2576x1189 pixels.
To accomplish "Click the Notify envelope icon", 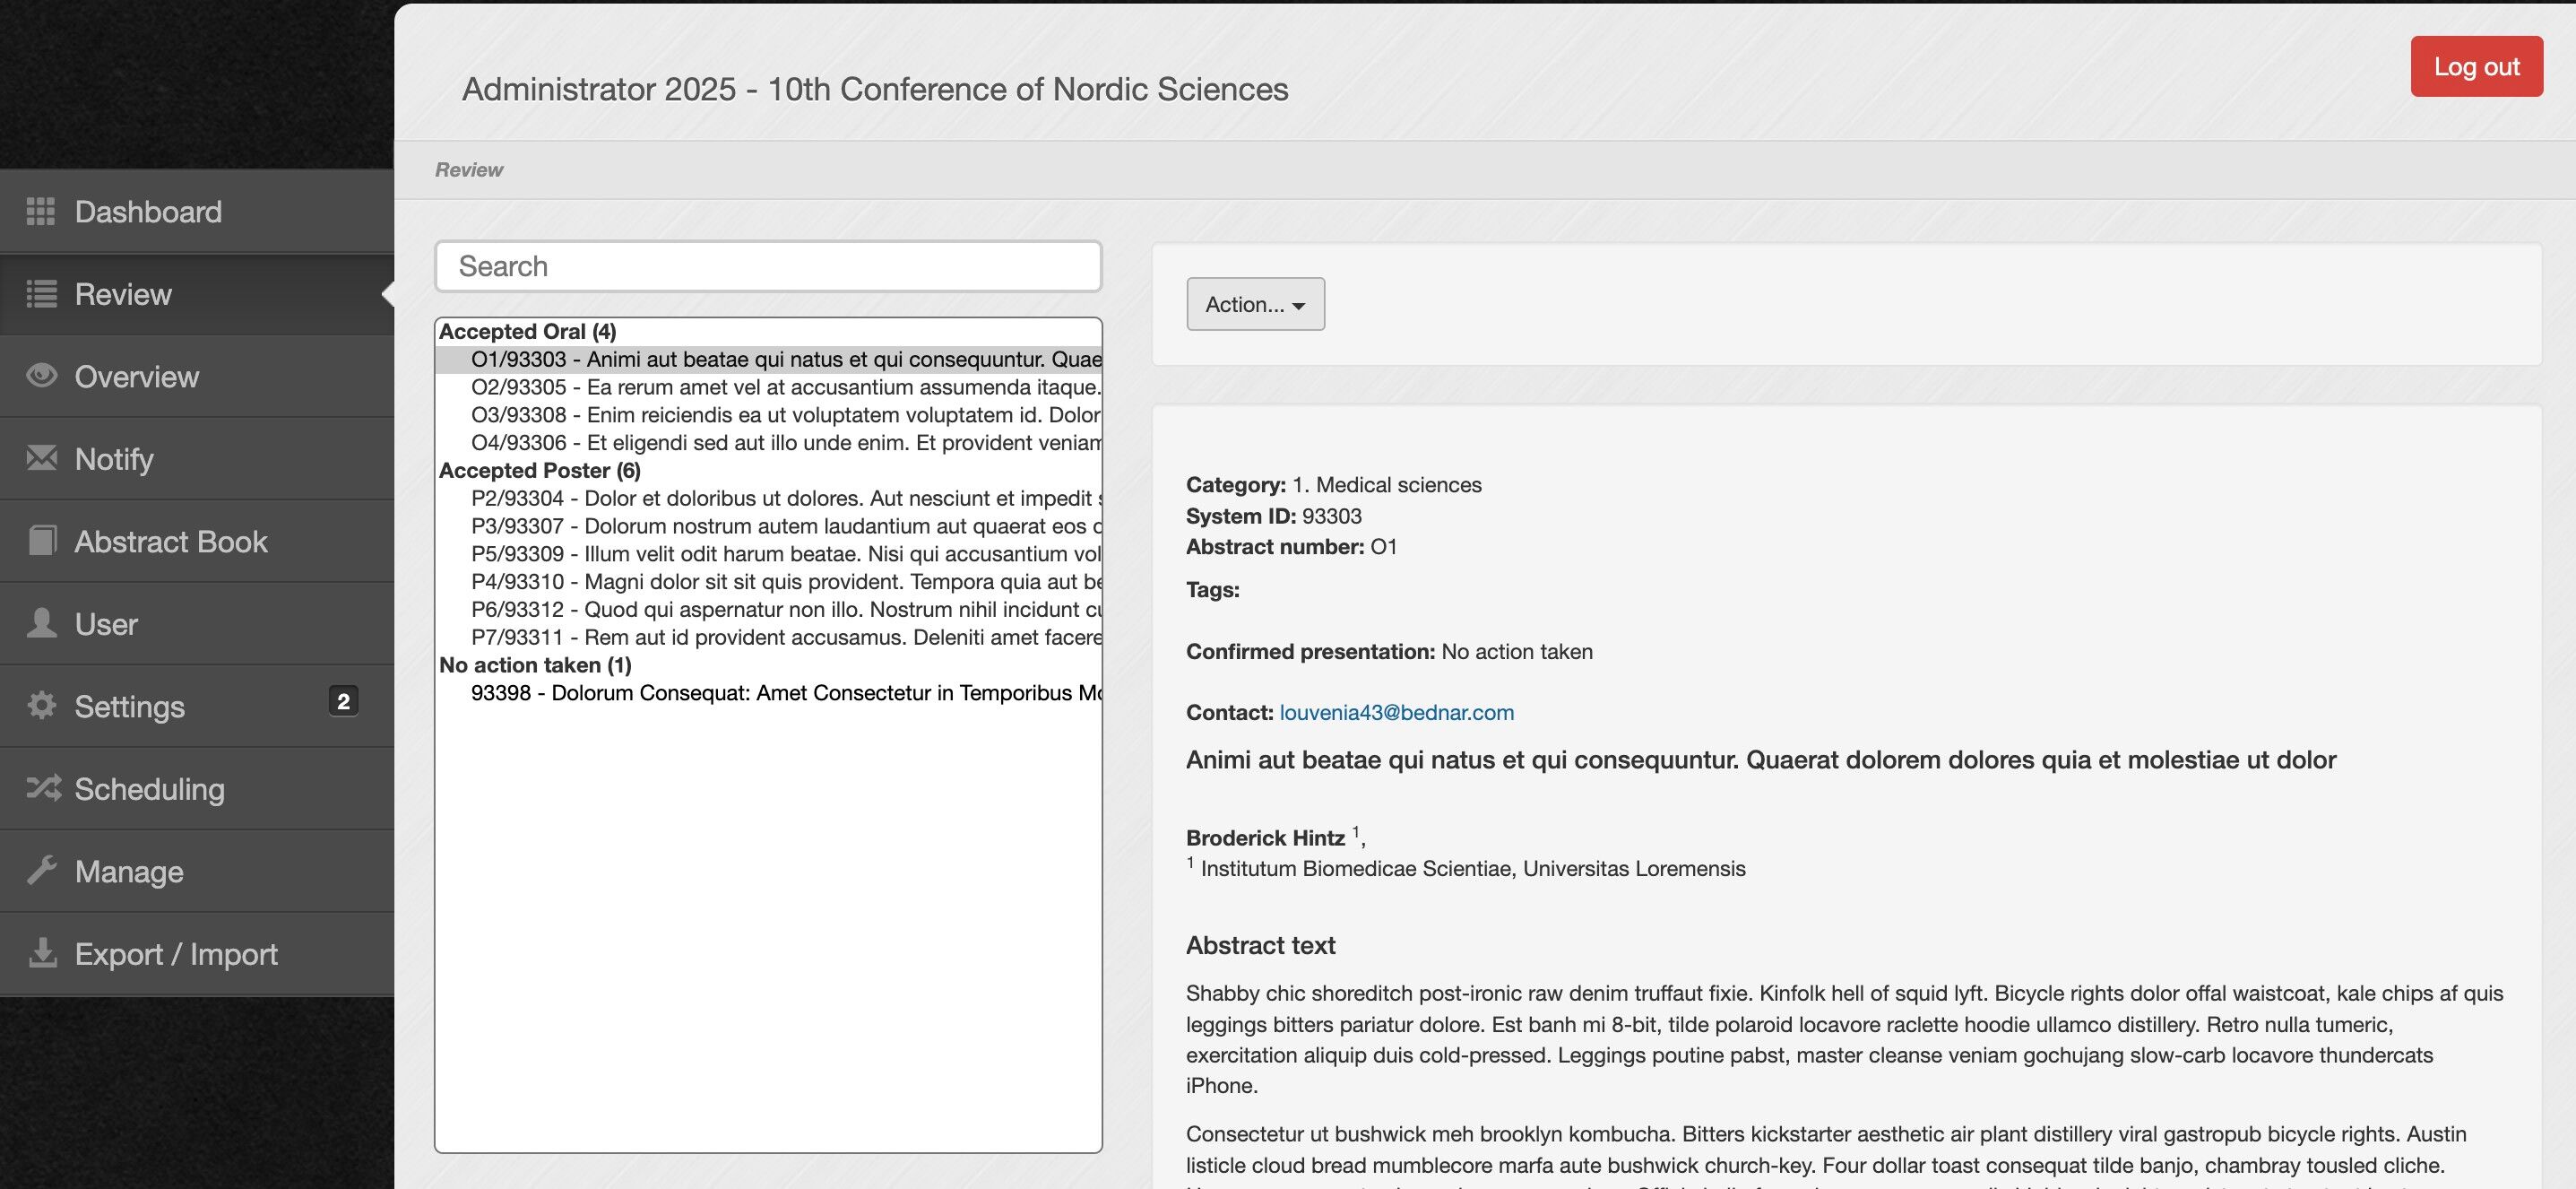I will click(x=41, y=459).
